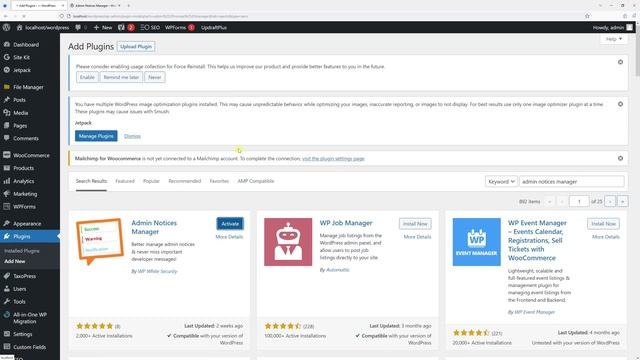
Task: Open WP Job Manager plugin thumbnail
Action: tap(288, 242)
